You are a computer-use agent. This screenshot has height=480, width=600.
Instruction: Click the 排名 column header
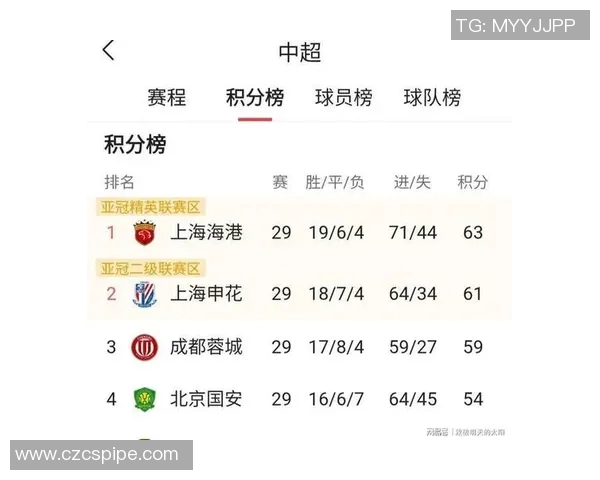(x=120, y=182)
